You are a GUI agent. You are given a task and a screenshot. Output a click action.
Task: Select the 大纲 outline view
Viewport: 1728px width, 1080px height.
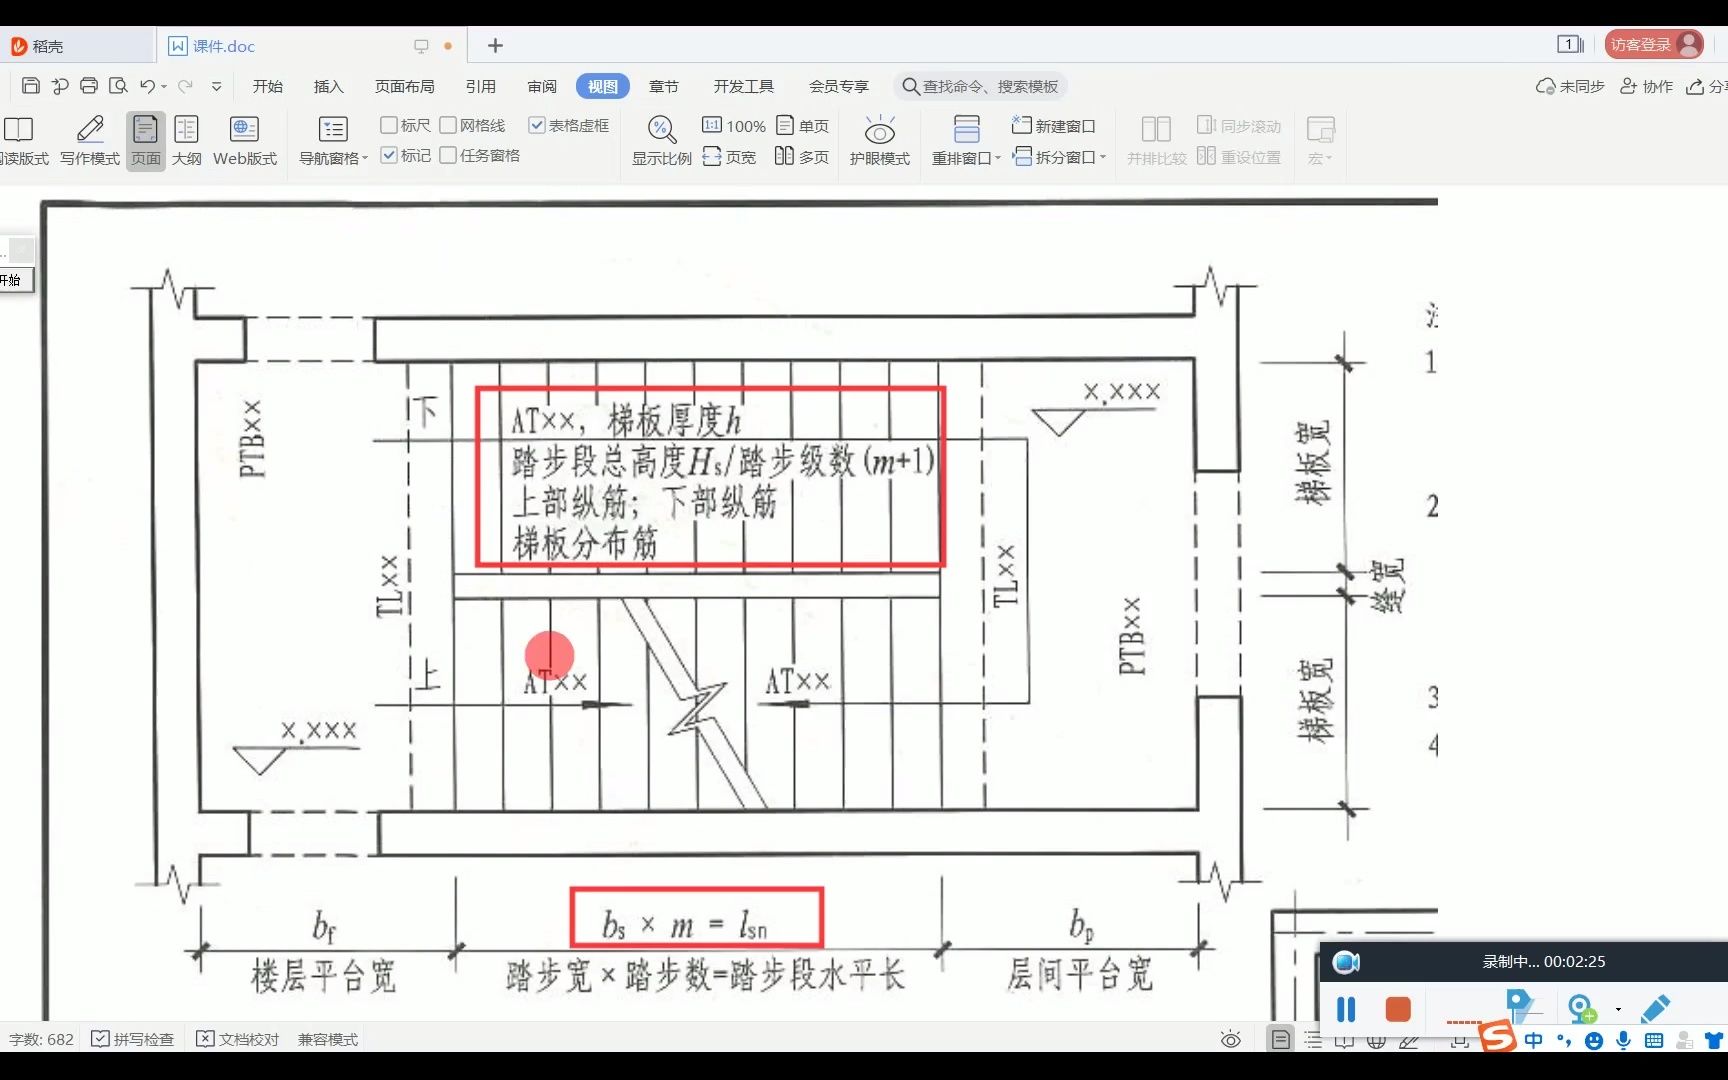click(186, 140)
